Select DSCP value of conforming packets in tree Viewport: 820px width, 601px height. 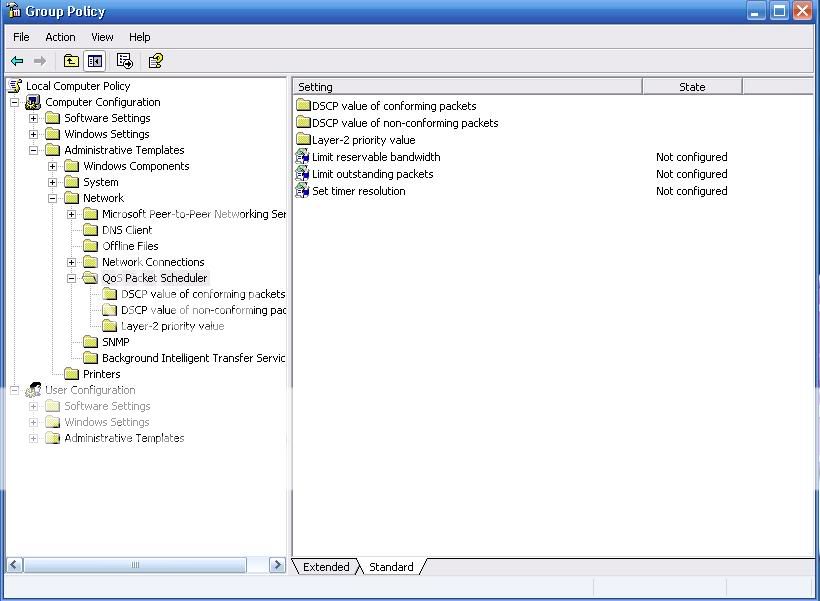[203, 294]
